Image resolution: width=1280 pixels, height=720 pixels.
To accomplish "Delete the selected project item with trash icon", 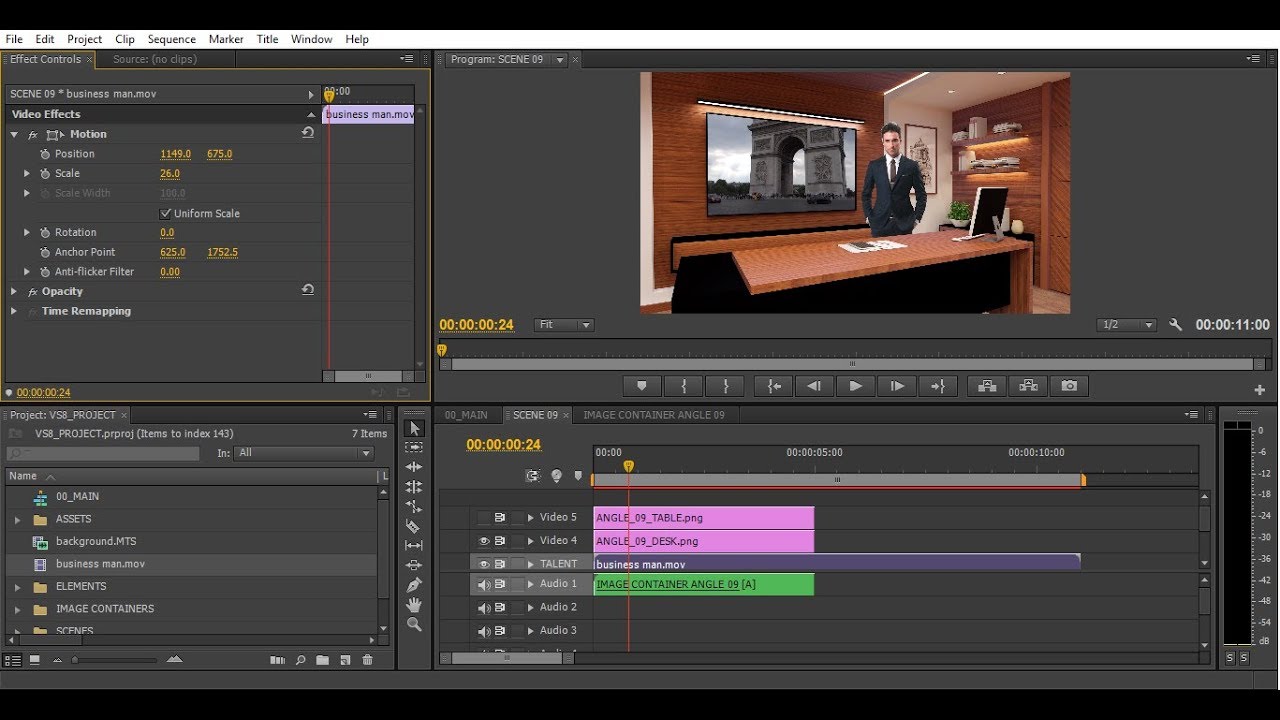I will pyautogui.click(x=367, y=660).
